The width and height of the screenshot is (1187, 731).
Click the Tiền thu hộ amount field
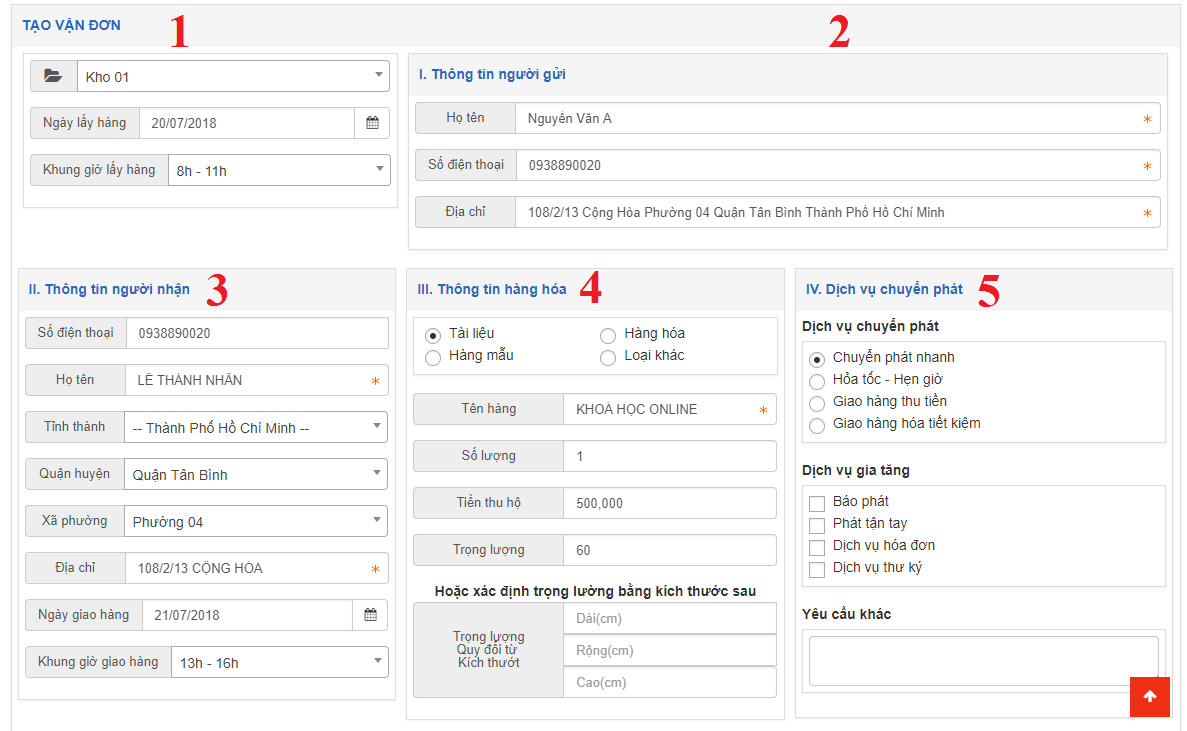point(668,503)
